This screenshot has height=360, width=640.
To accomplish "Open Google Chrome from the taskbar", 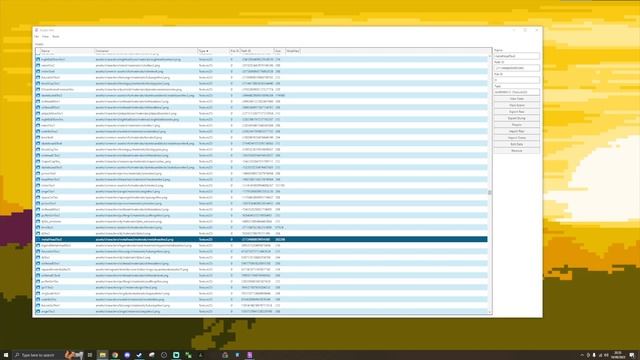I will tap(115, 355).
